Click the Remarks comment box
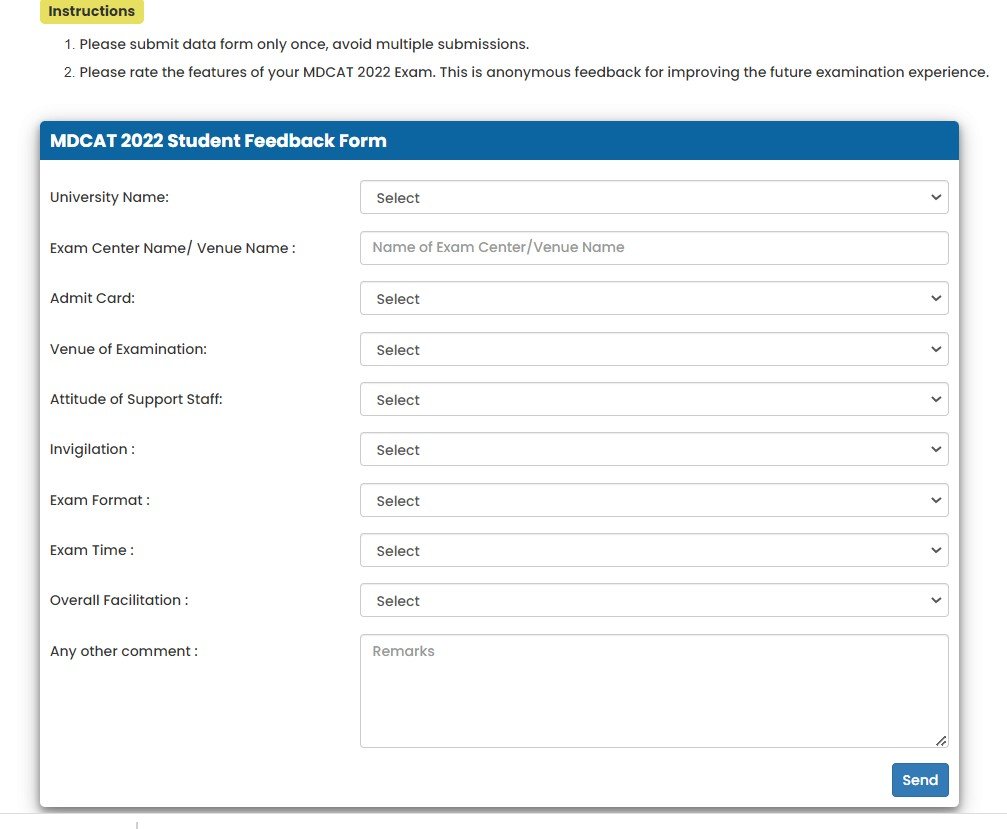The width and height of the screenshot is (1007, 829). 654,690
